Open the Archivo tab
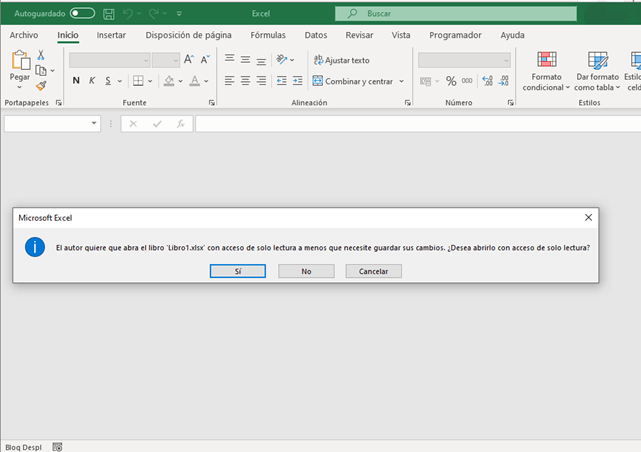Image resolution: width=641 pixels, height=452 pixels. pyautogui.click(x=24, y=35)
